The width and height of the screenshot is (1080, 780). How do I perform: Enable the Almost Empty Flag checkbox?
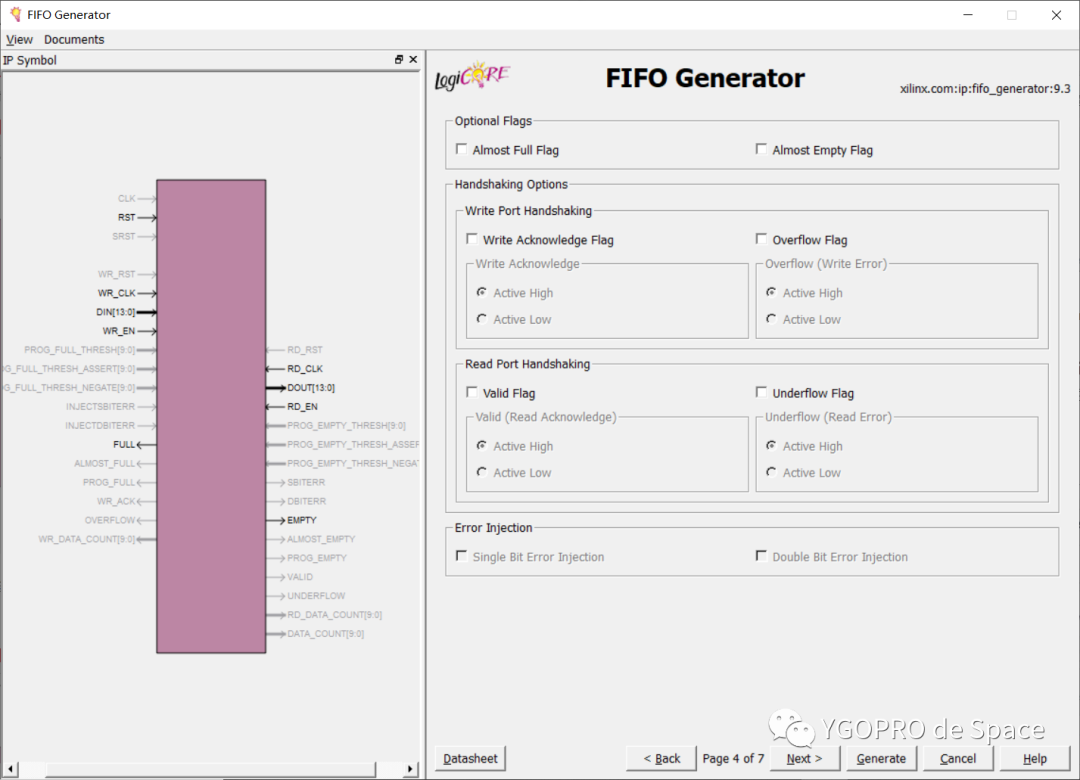pos(761,149)
